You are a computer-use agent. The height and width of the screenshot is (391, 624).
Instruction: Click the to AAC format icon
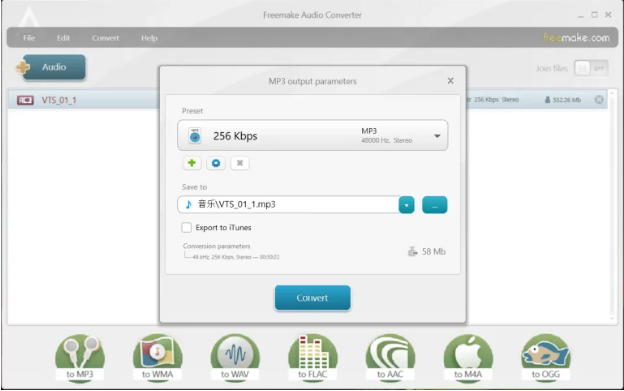[390, 358]
